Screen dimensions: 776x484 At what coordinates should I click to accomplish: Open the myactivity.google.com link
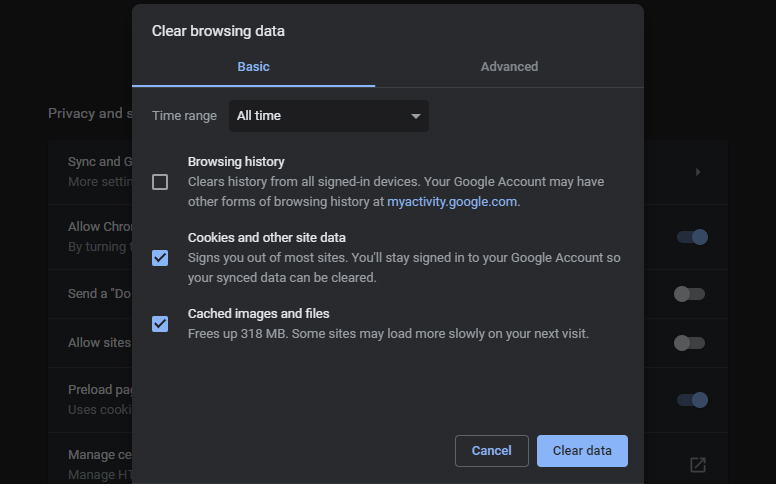click(x=452, y=201)
